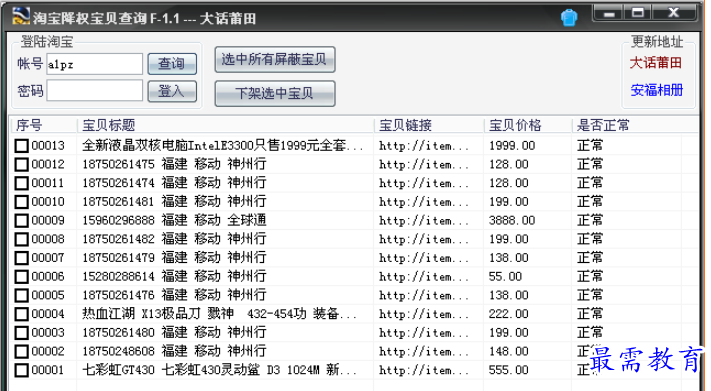
Task: Sort by 宝贝标题 column header
Action: [225, 125]
